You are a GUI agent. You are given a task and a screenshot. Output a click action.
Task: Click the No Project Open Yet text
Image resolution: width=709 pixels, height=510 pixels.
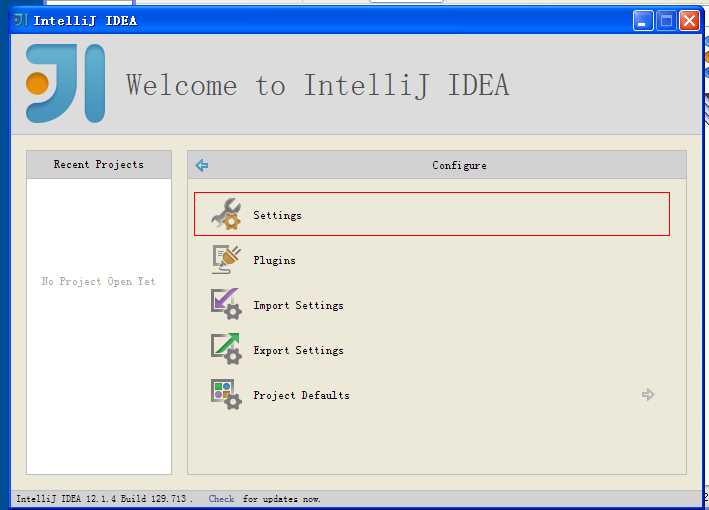coord(98,281)
